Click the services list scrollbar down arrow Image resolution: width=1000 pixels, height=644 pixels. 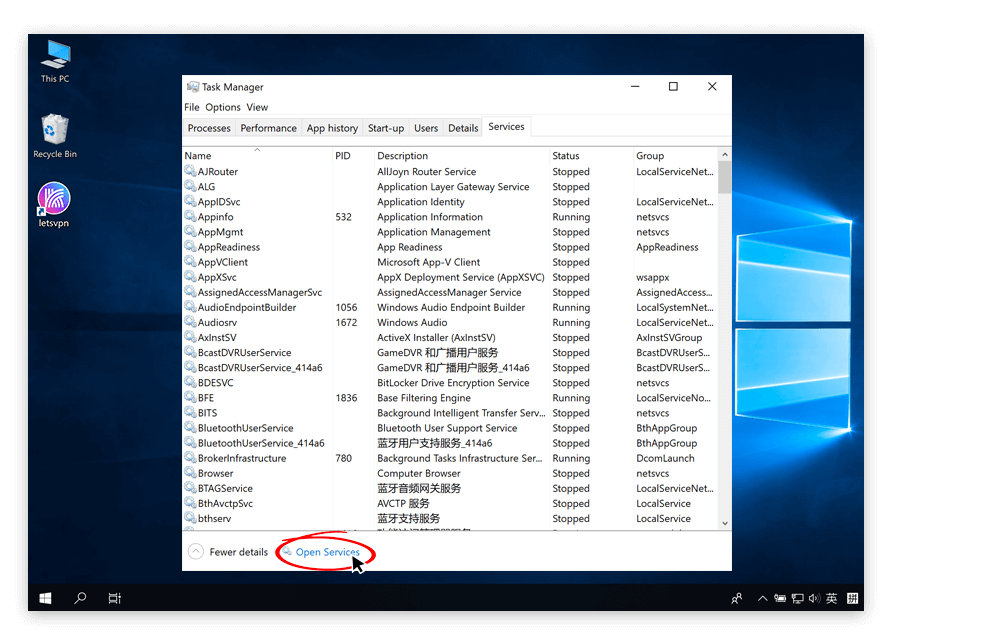pos(725,523)
